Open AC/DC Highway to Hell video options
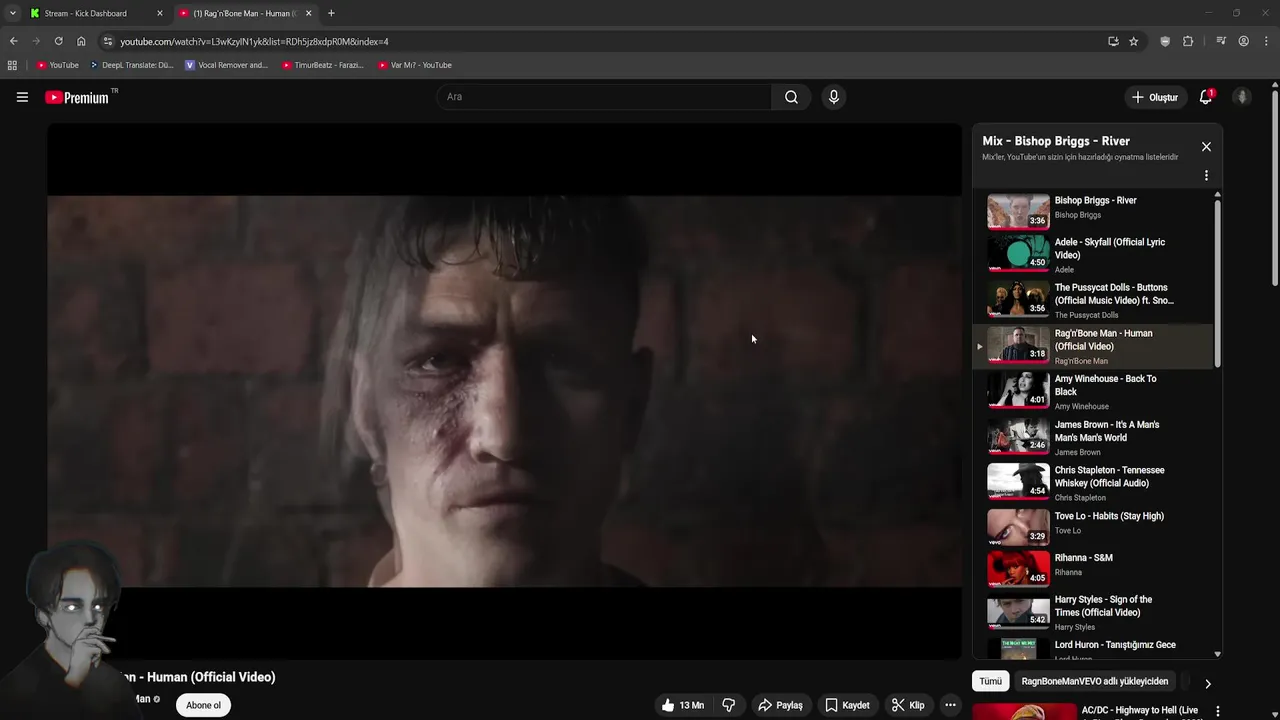 pyautogui.click(x=1217, y=711)
